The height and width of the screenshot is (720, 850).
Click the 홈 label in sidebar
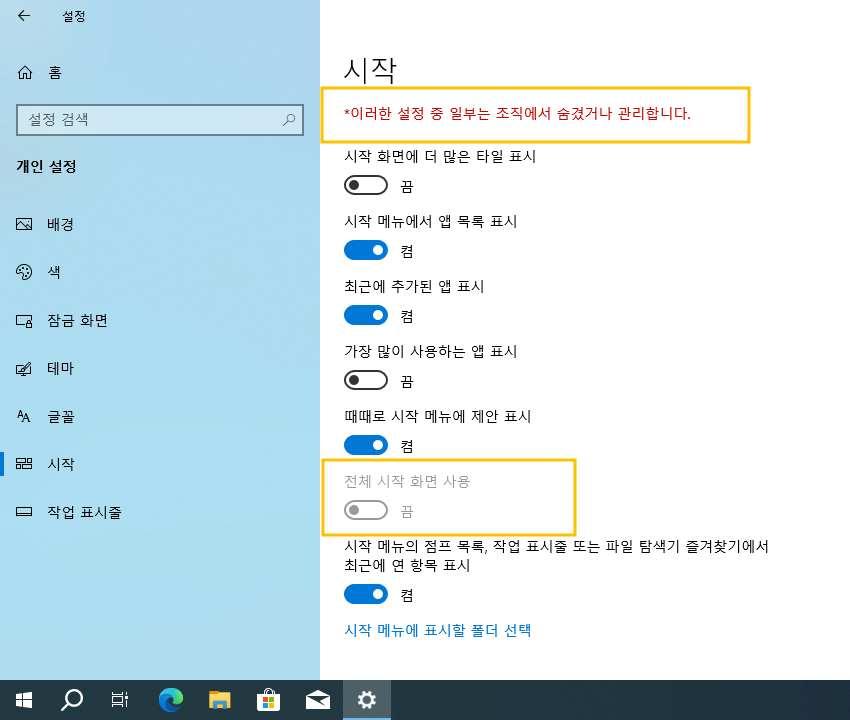click(55, 73)
